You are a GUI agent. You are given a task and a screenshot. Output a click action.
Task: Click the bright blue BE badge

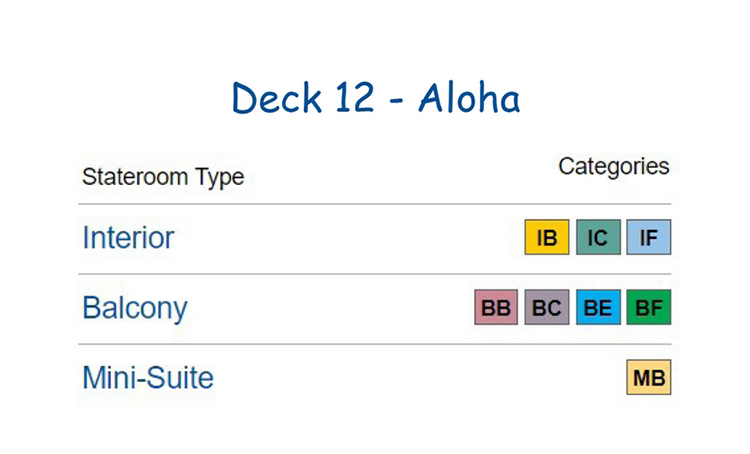(x=598, y=307)
